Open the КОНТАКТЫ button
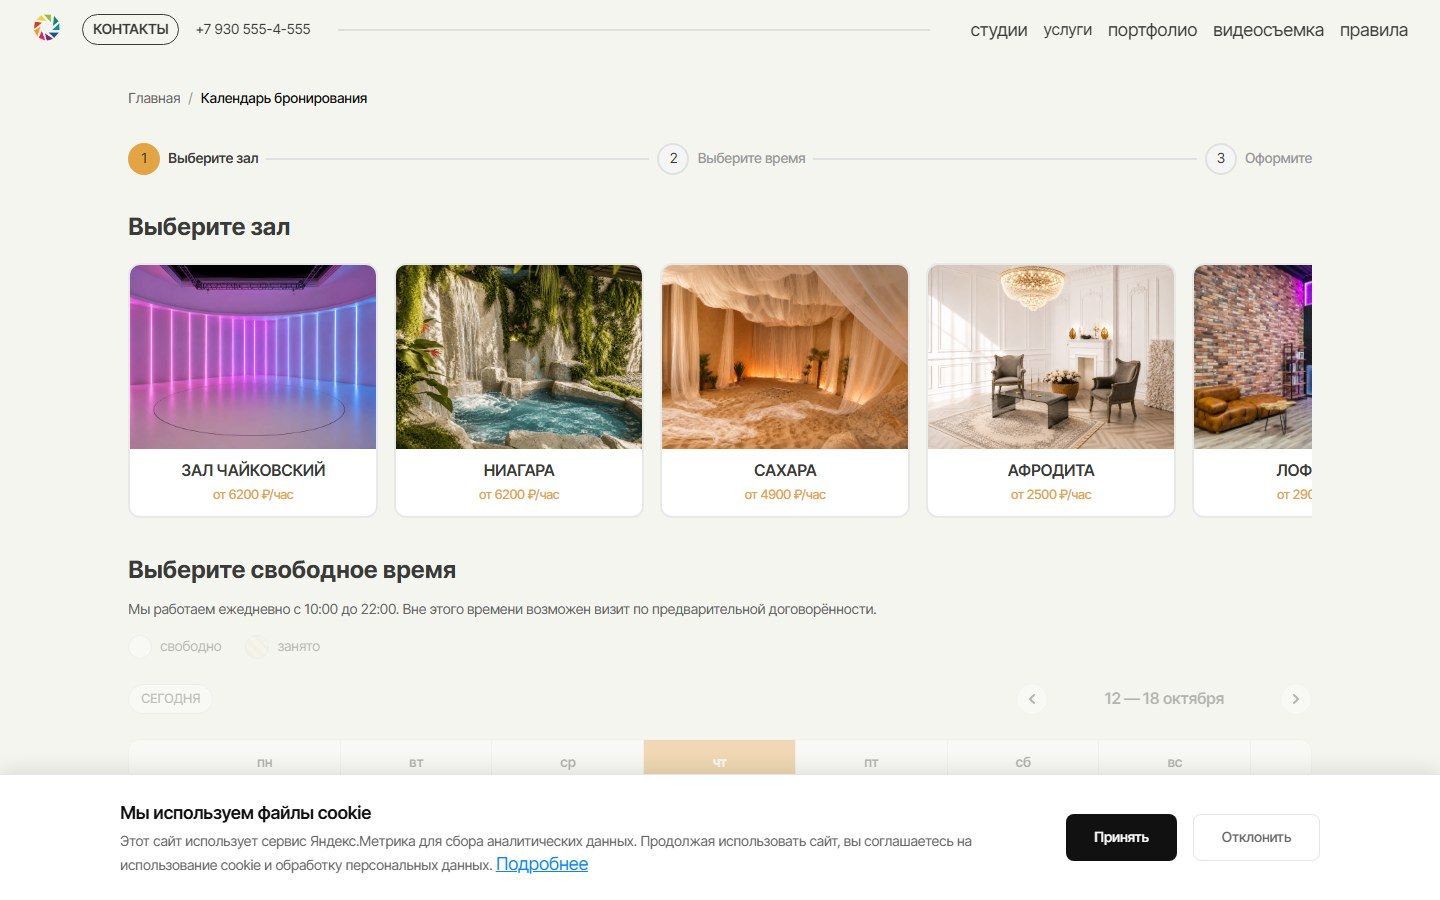This screenshot has width=1440, height=900. (130, 29)
